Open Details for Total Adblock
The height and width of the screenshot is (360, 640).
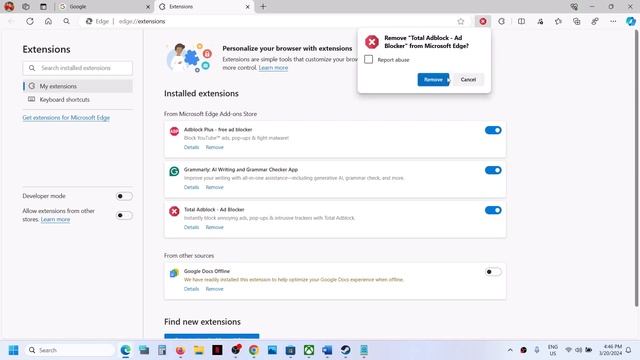(x=191, y=227)
